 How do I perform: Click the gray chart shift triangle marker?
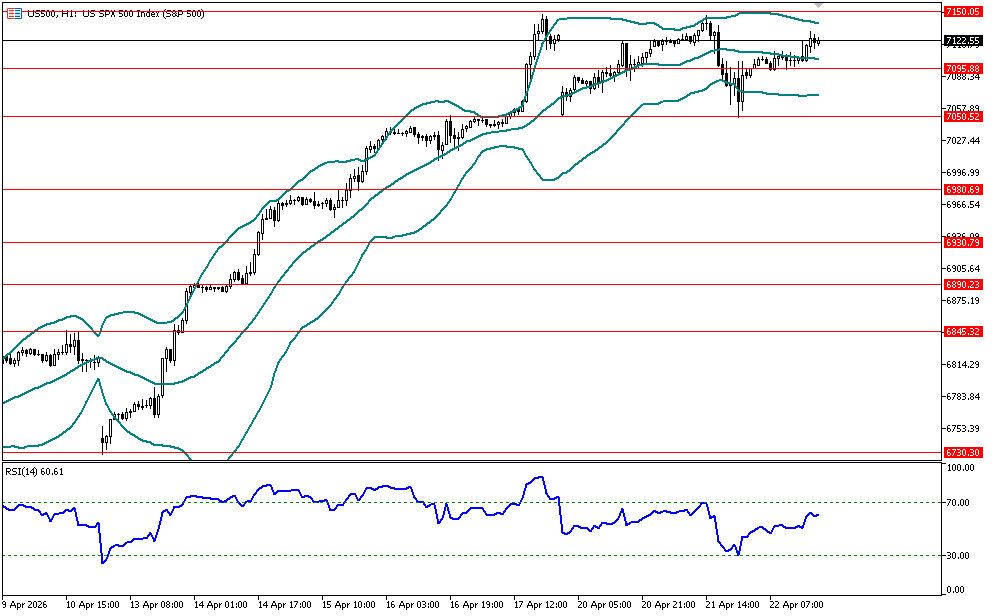[x=818, y=7]
